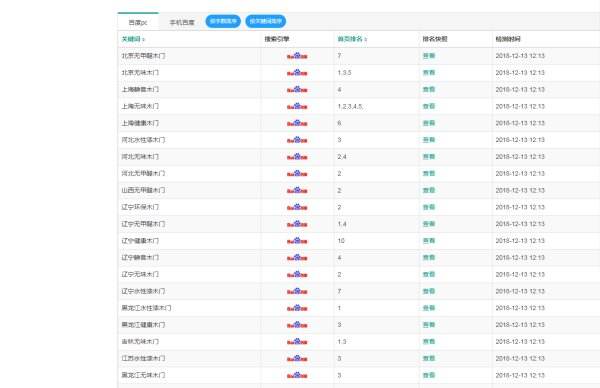This screenshot has height=388, width=600.
Task: Click ranking value in 上海无味木门 row
Action: point(350,106)
